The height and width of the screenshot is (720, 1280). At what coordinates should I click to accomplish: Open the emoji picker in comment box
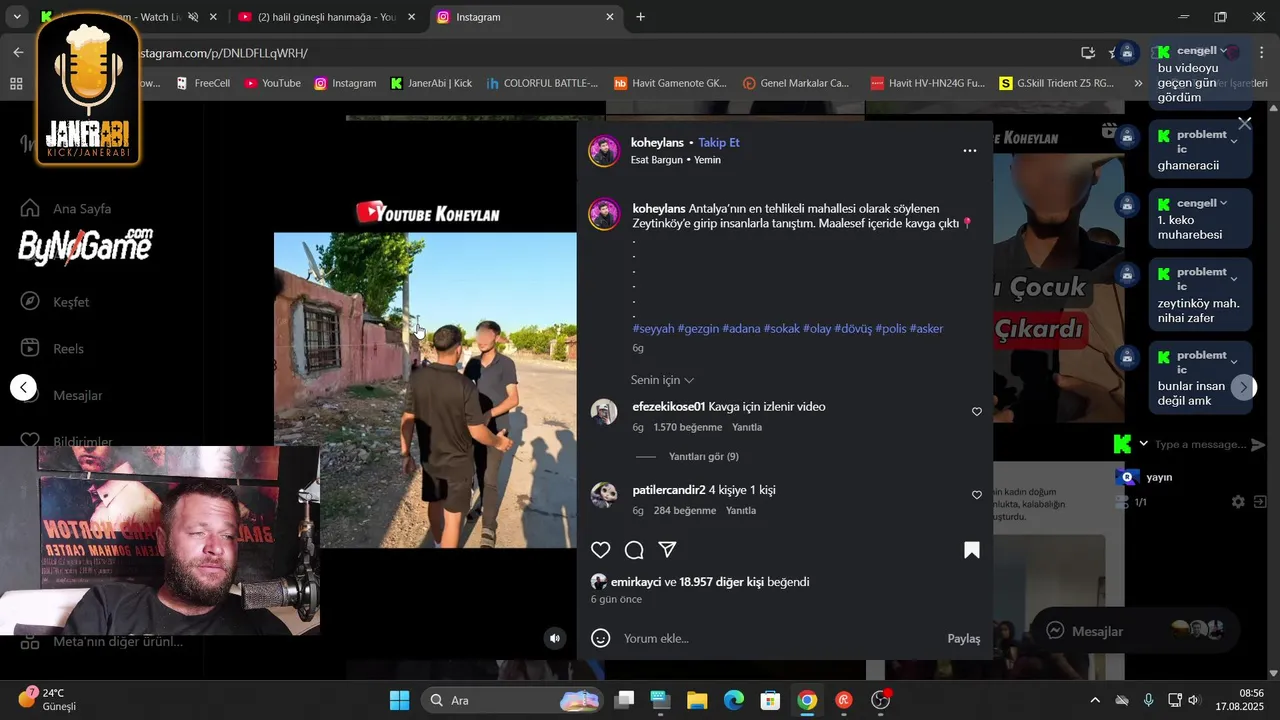601,638
